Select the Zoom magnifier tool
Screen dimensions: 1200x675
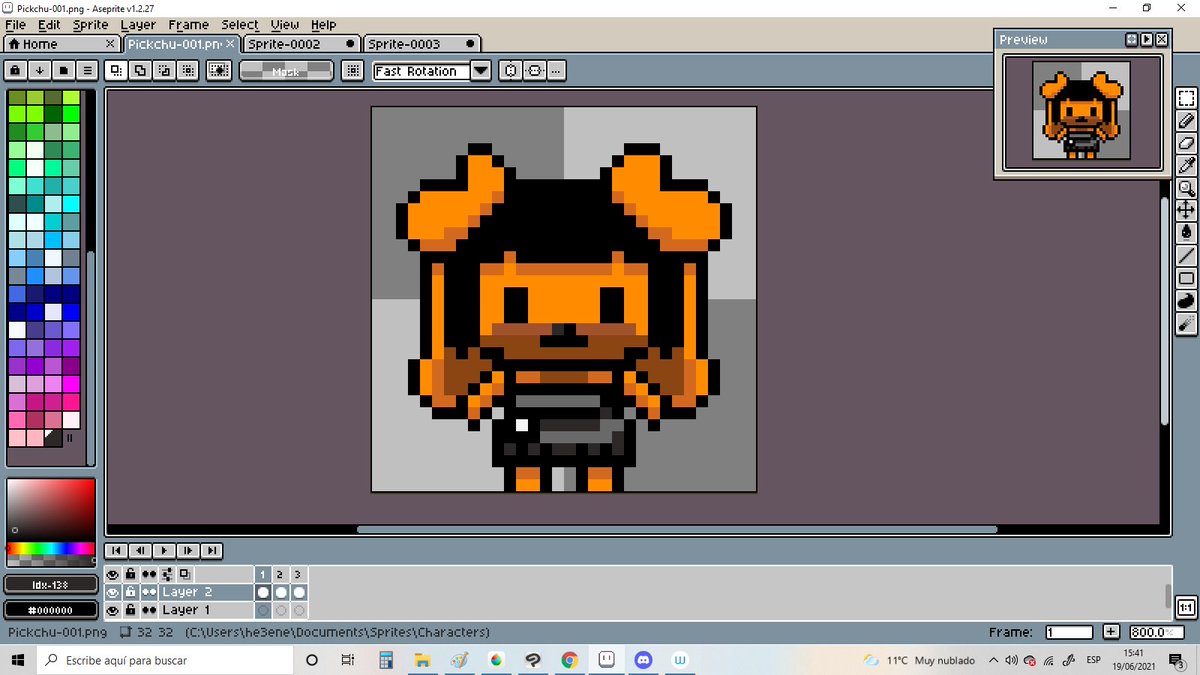1186,188
